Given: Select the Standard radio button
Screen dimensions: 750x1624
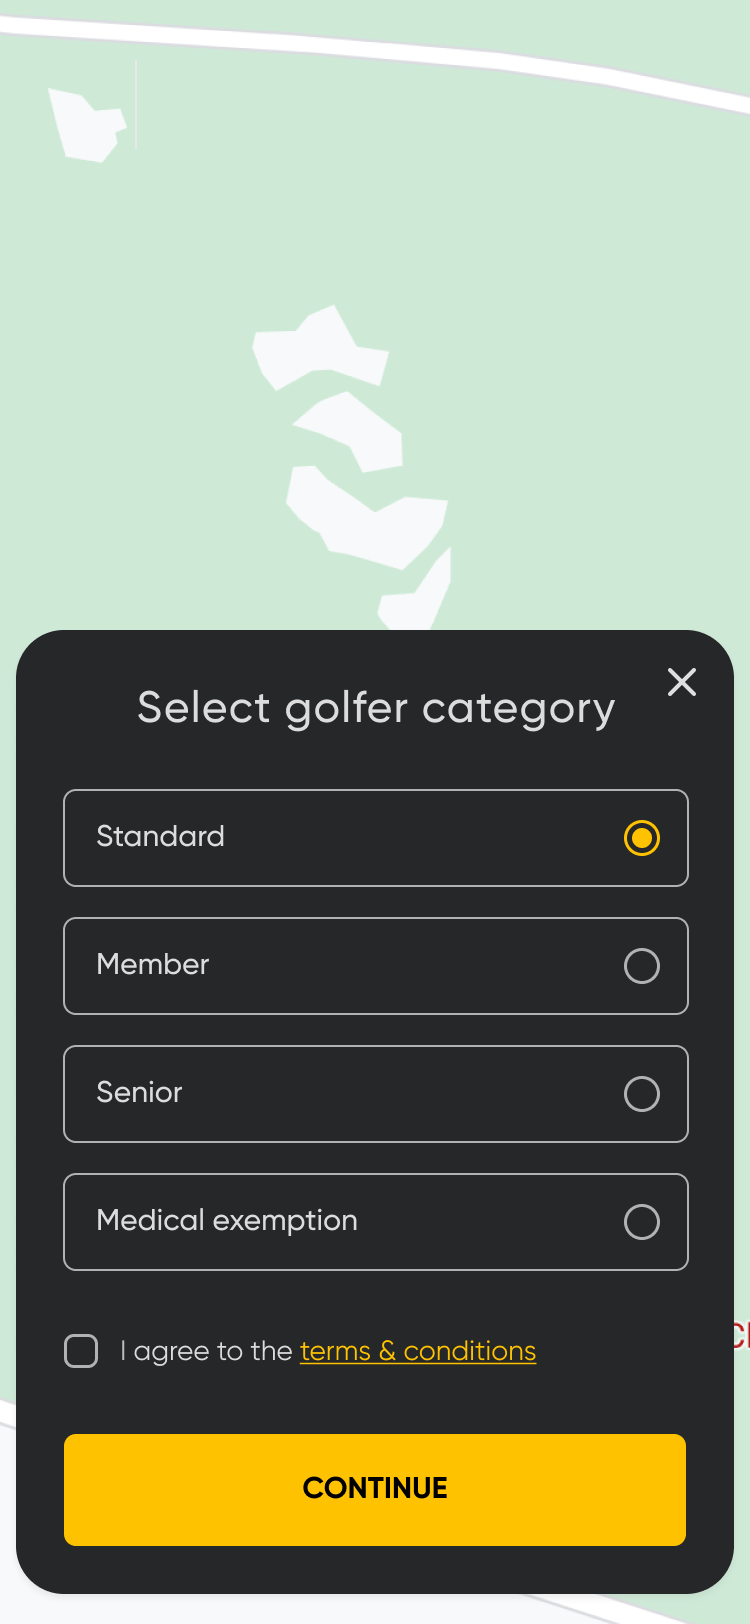Looking at the screenshot, I should pos(642,838).
